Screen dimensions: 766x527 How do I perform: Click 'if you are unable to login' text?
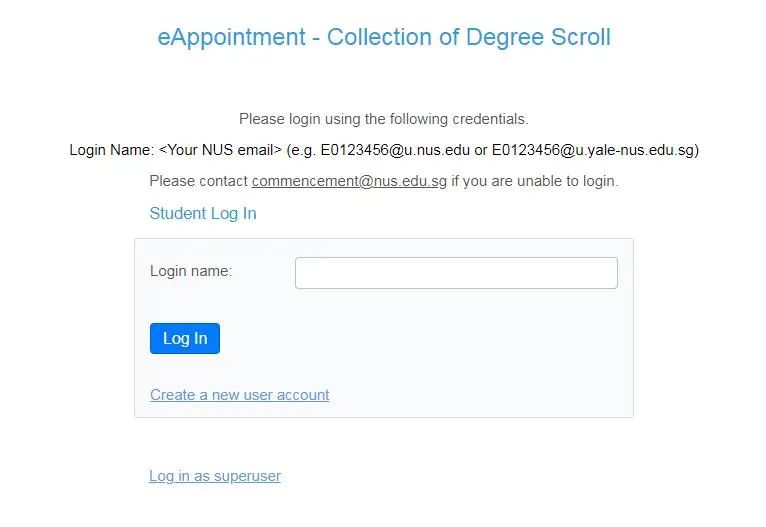tap(535, 181)
